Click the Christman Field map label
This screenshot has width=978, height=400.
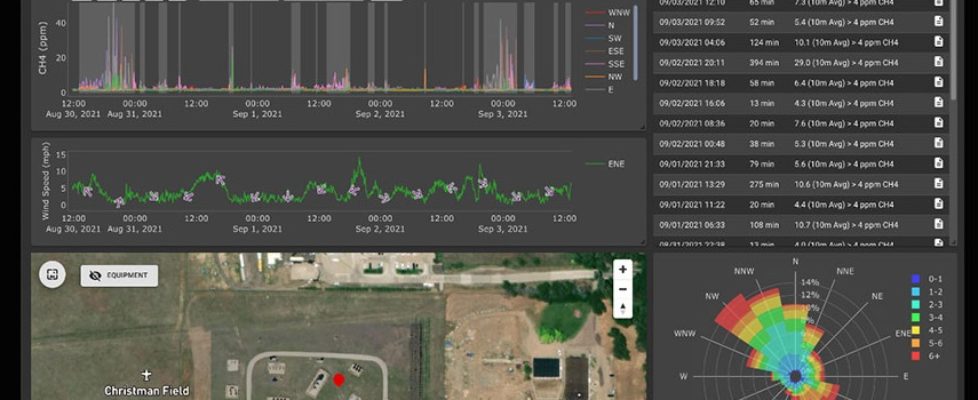pyautogui.click(x=146, y=391)
